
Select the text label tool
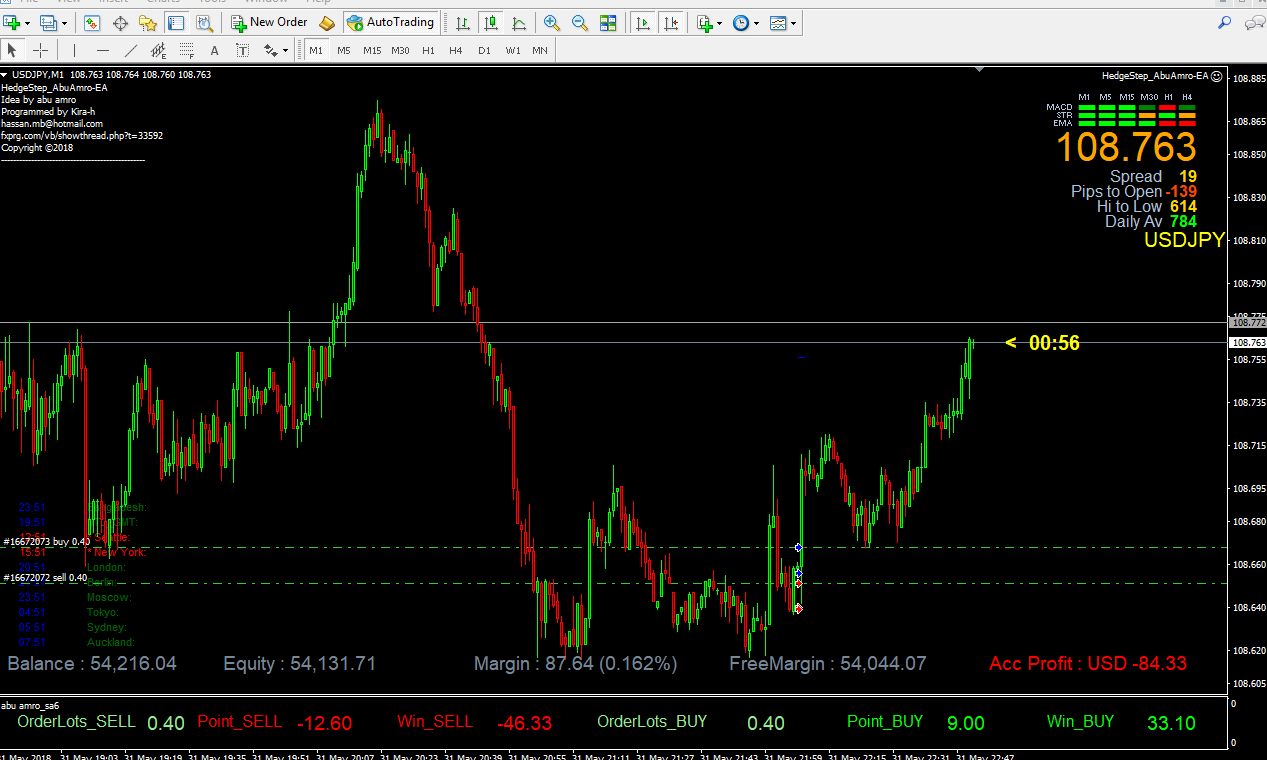(x=242, y=50)
